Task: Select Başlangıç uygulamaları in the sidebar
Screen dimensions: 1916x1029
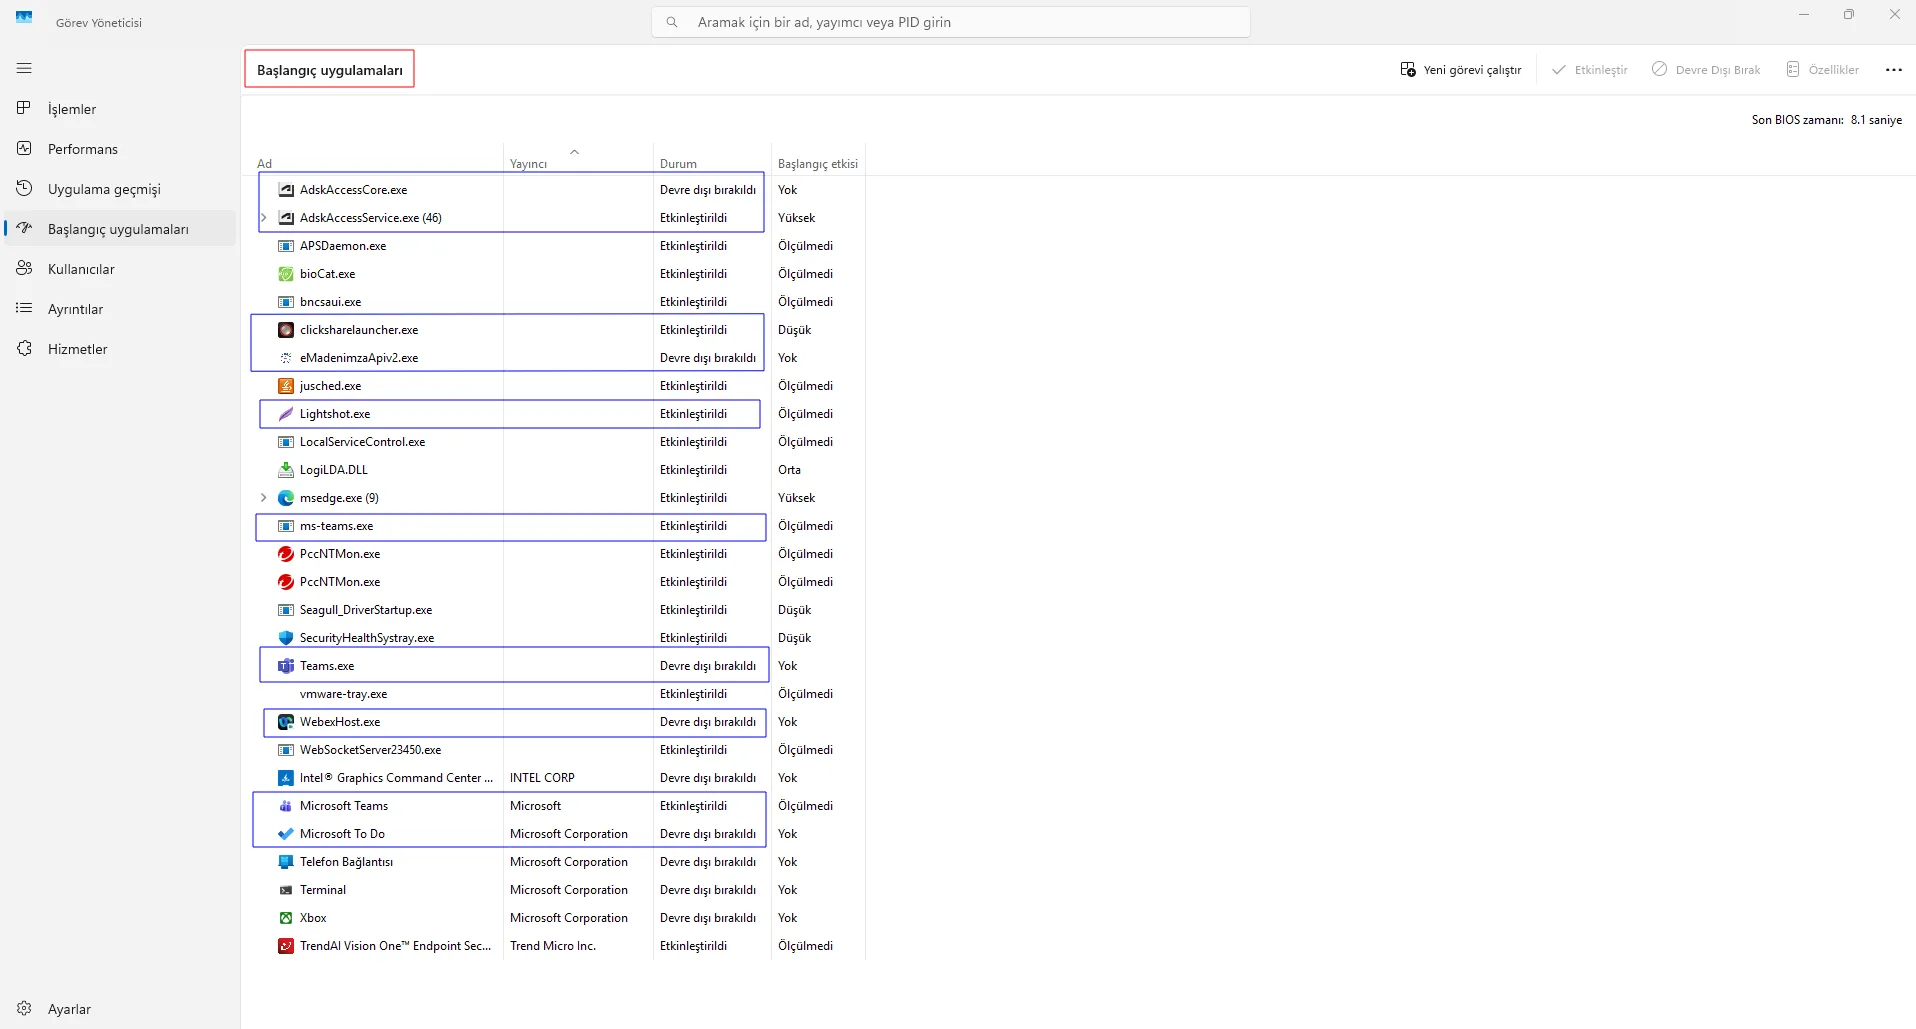Action: click(118, 229)
